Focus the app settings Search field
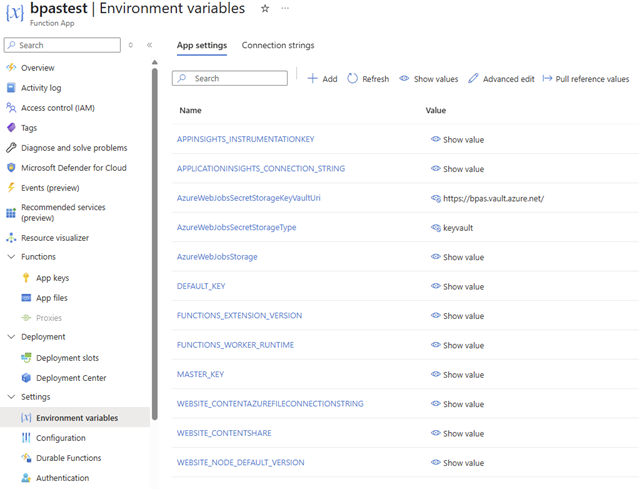This screenshot has height=489, width=639. tap(230, 78)
